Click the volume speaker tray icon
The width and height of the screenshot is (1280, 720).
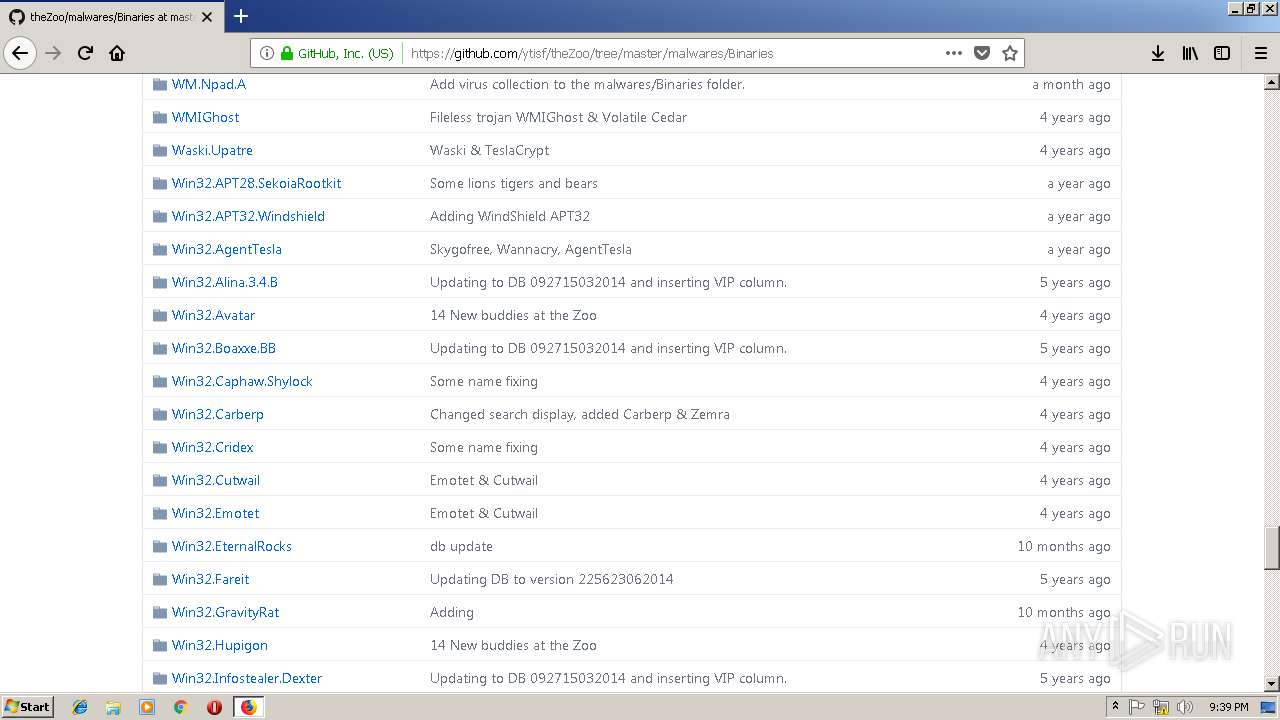tap(1185, 707)
